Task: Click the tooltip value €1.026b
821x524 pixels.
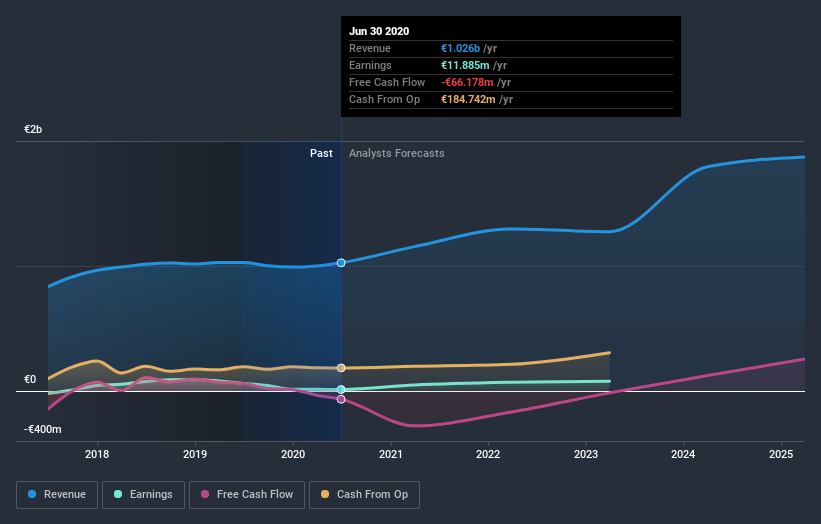Action: point(460,48)
